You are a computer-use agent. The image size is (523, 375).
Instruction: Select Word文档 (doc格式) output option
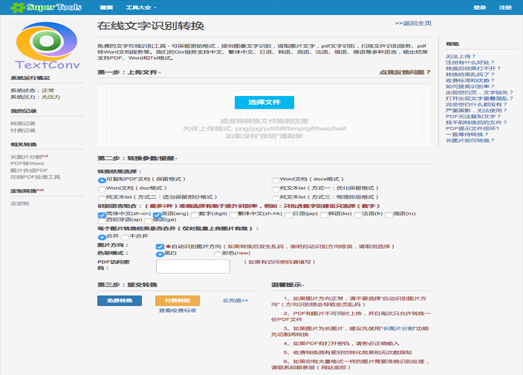click(102, 189)
